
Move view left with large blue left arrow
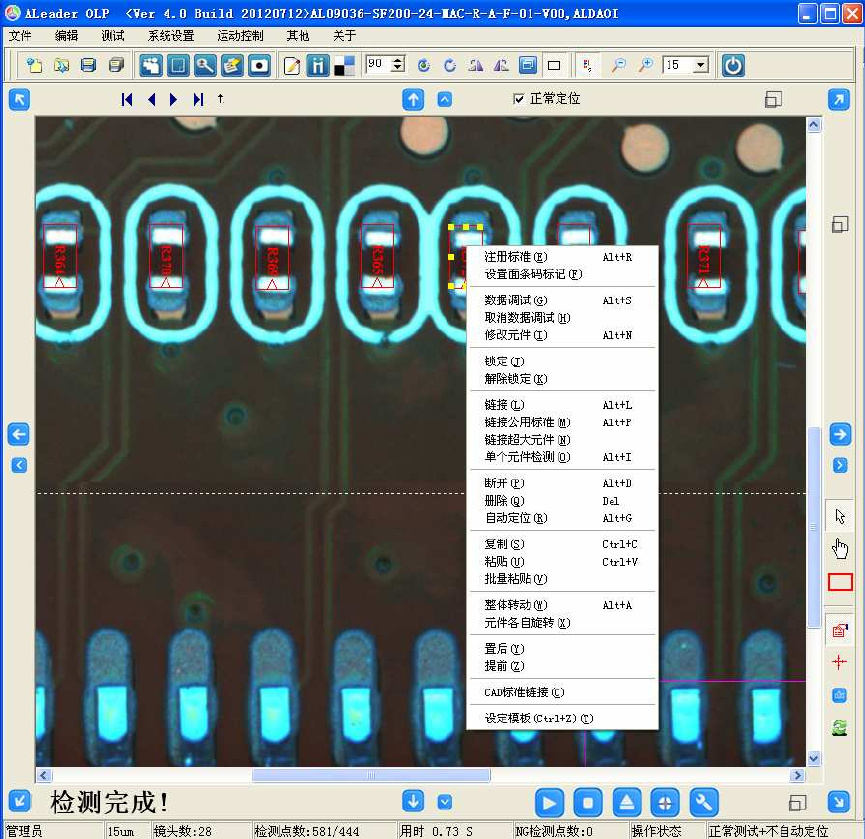pyautogui.click(x=19, y=435)
